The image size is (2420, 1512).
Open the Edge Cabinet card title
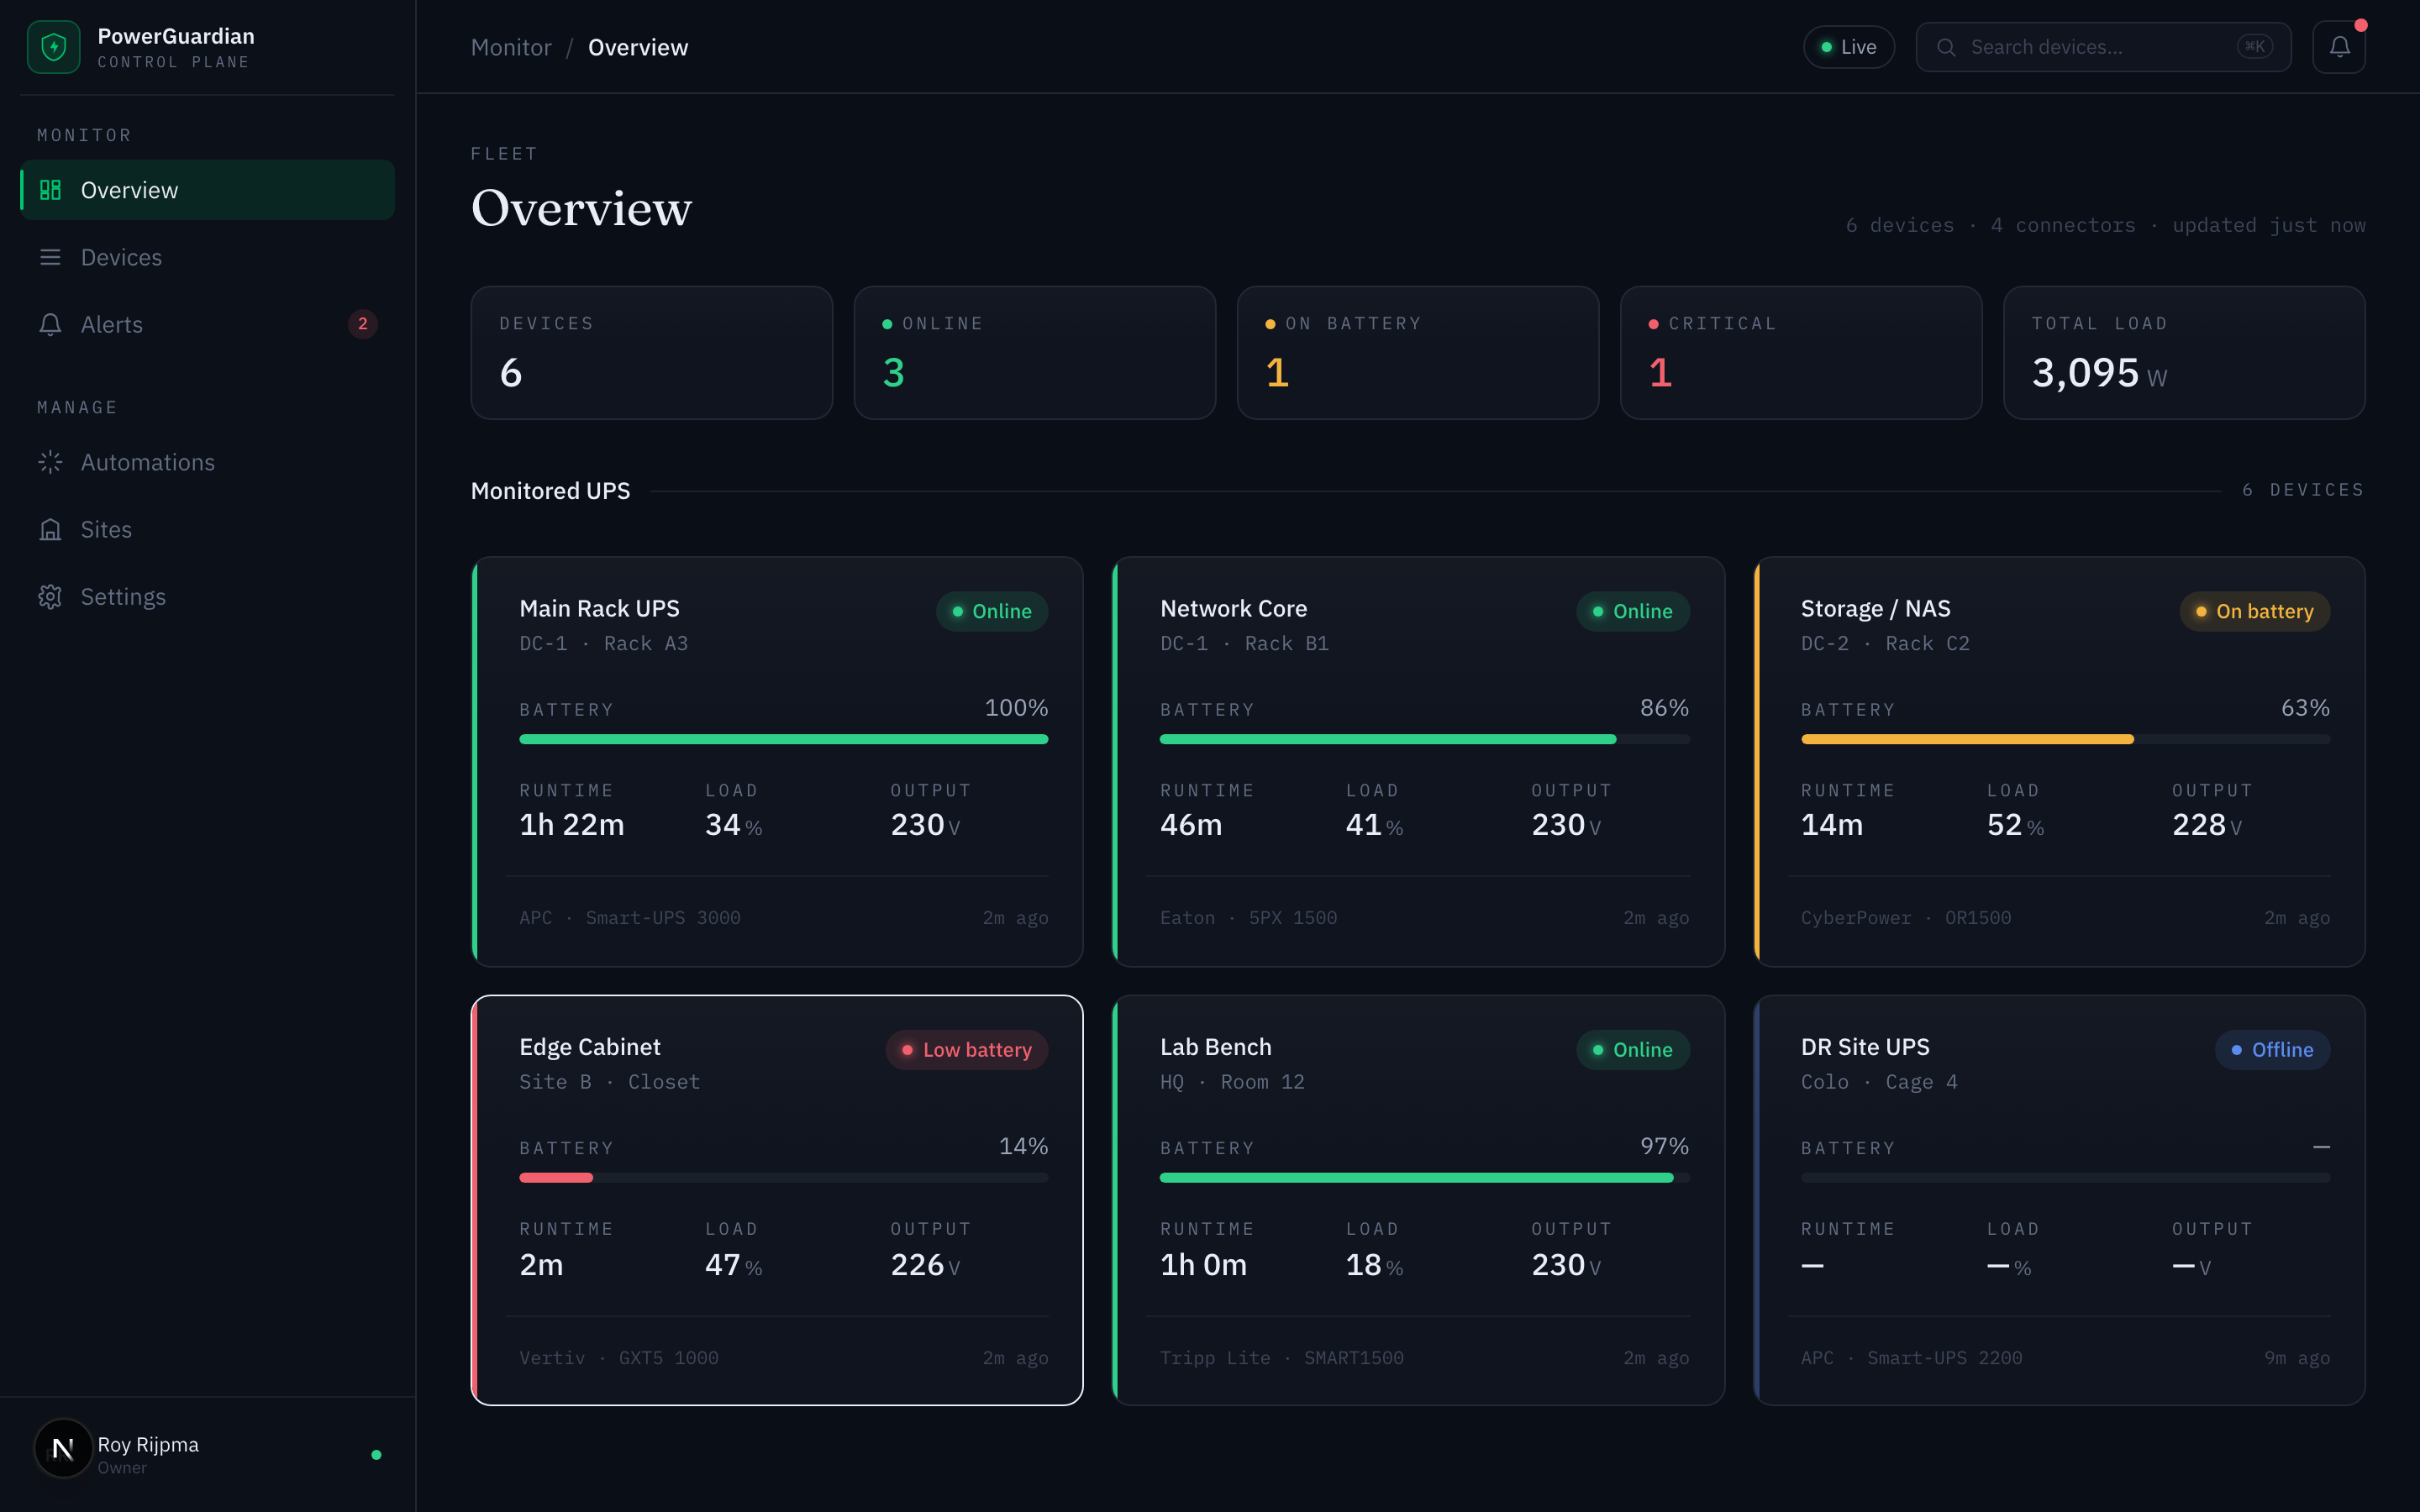point(590,1047)
